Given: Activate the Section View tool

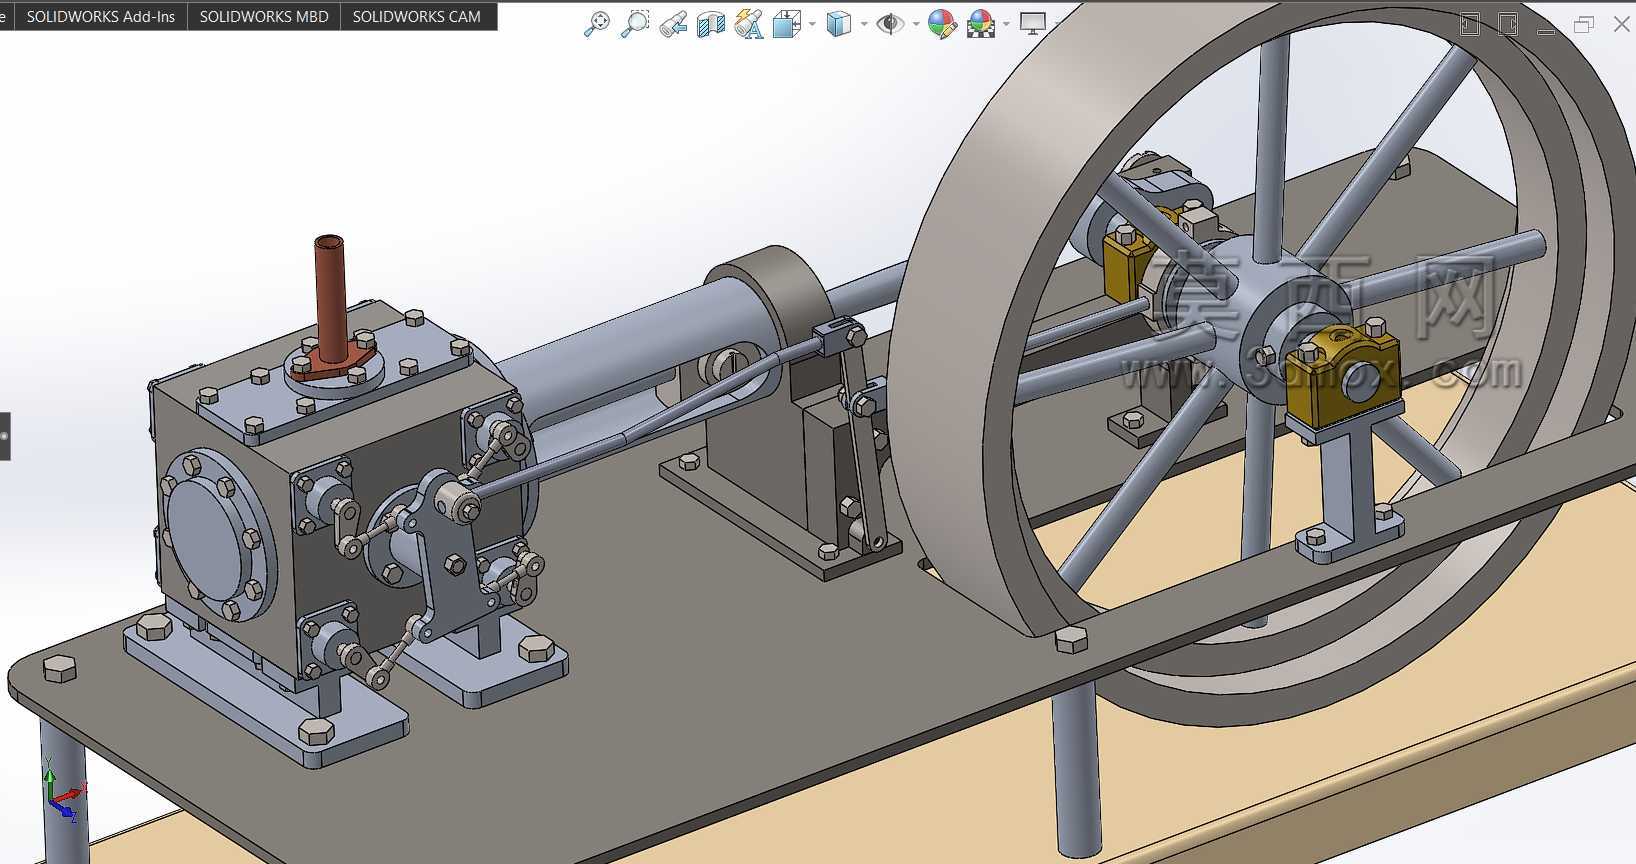Looking at the screenshot, I should (711, 24).
